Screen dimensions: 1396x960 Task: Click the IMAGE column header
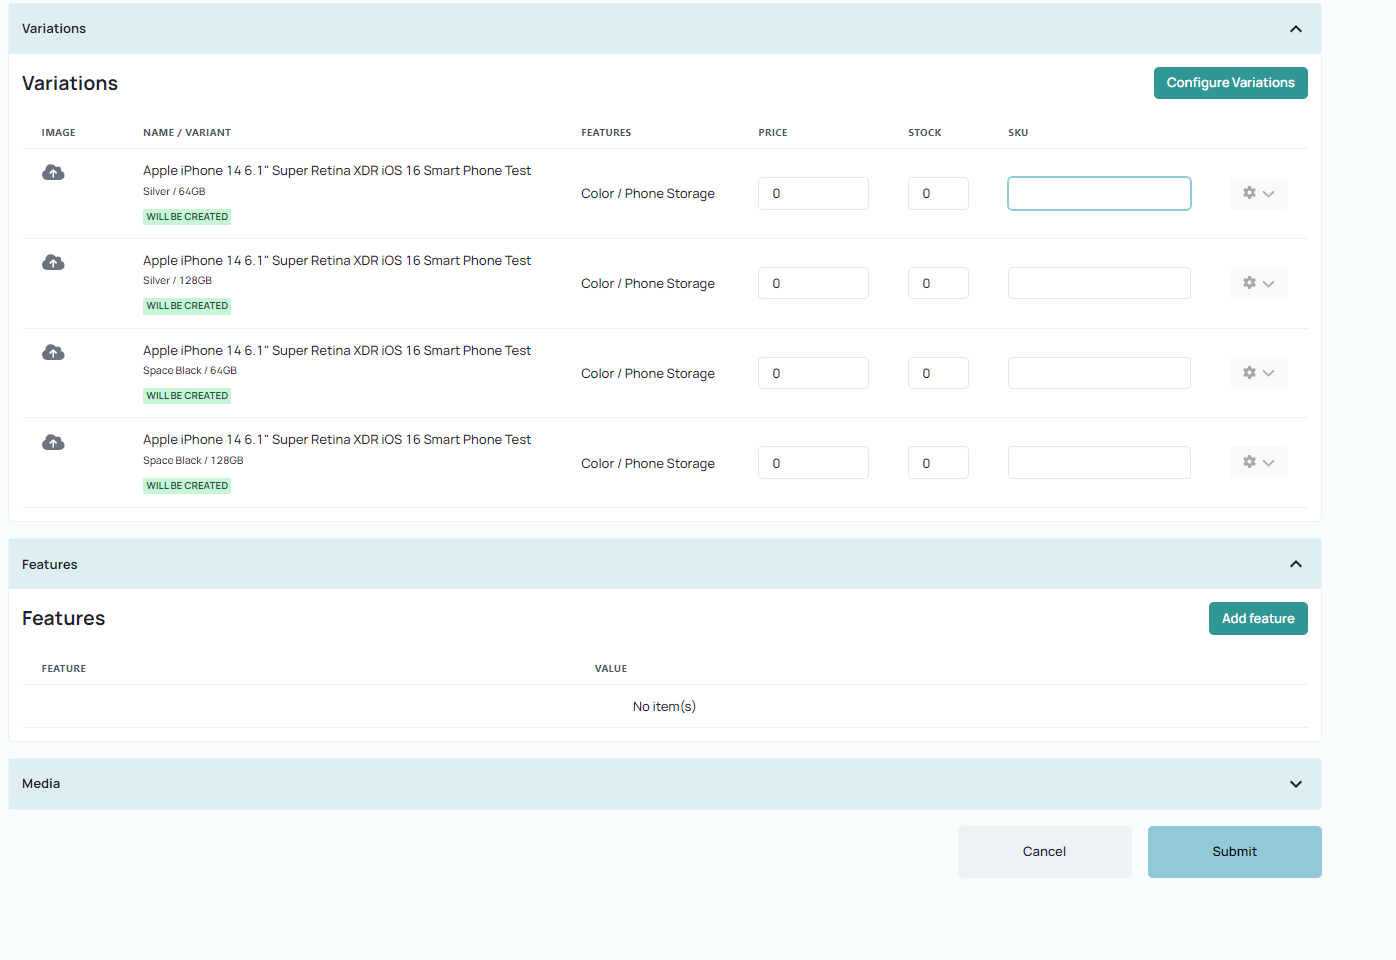59,133
